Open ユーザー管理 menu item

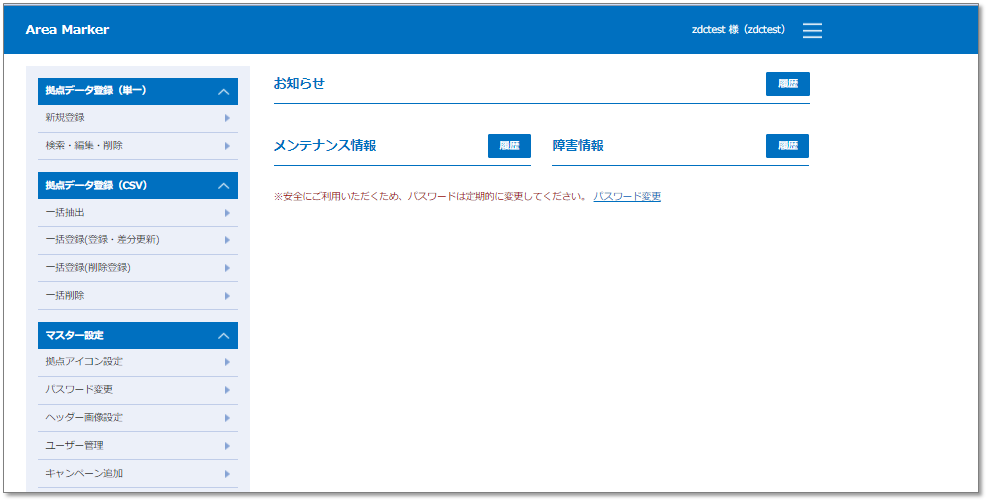(x=138, y=446)
